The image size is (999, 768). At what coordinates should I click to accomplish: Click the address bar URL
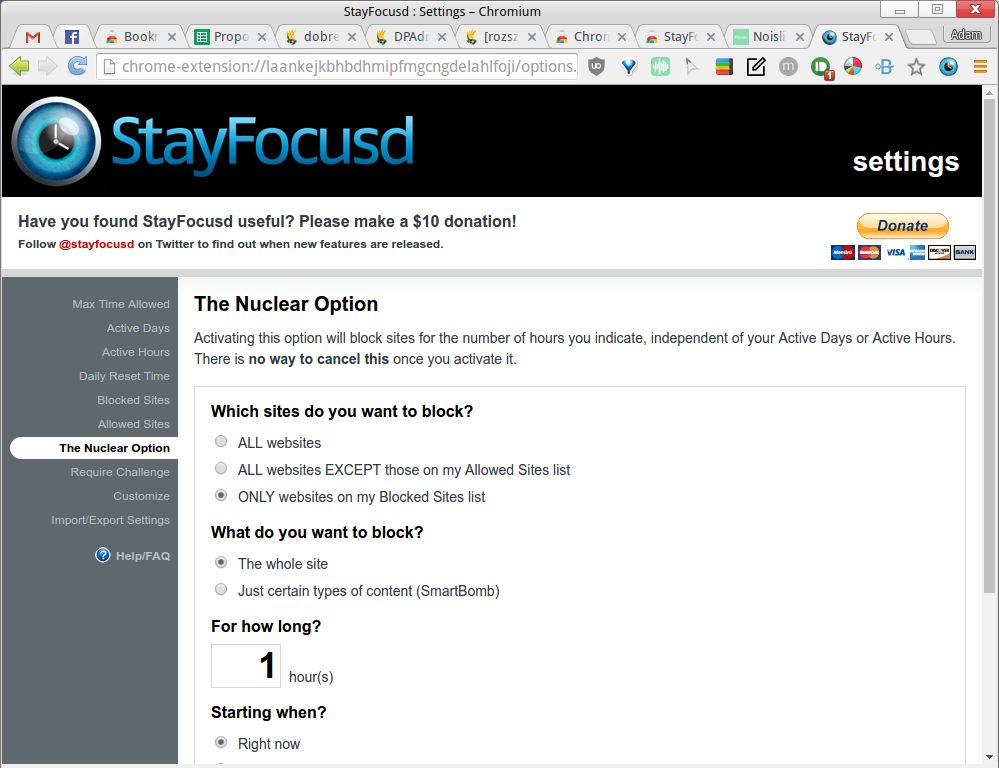(x=349, y=66)
